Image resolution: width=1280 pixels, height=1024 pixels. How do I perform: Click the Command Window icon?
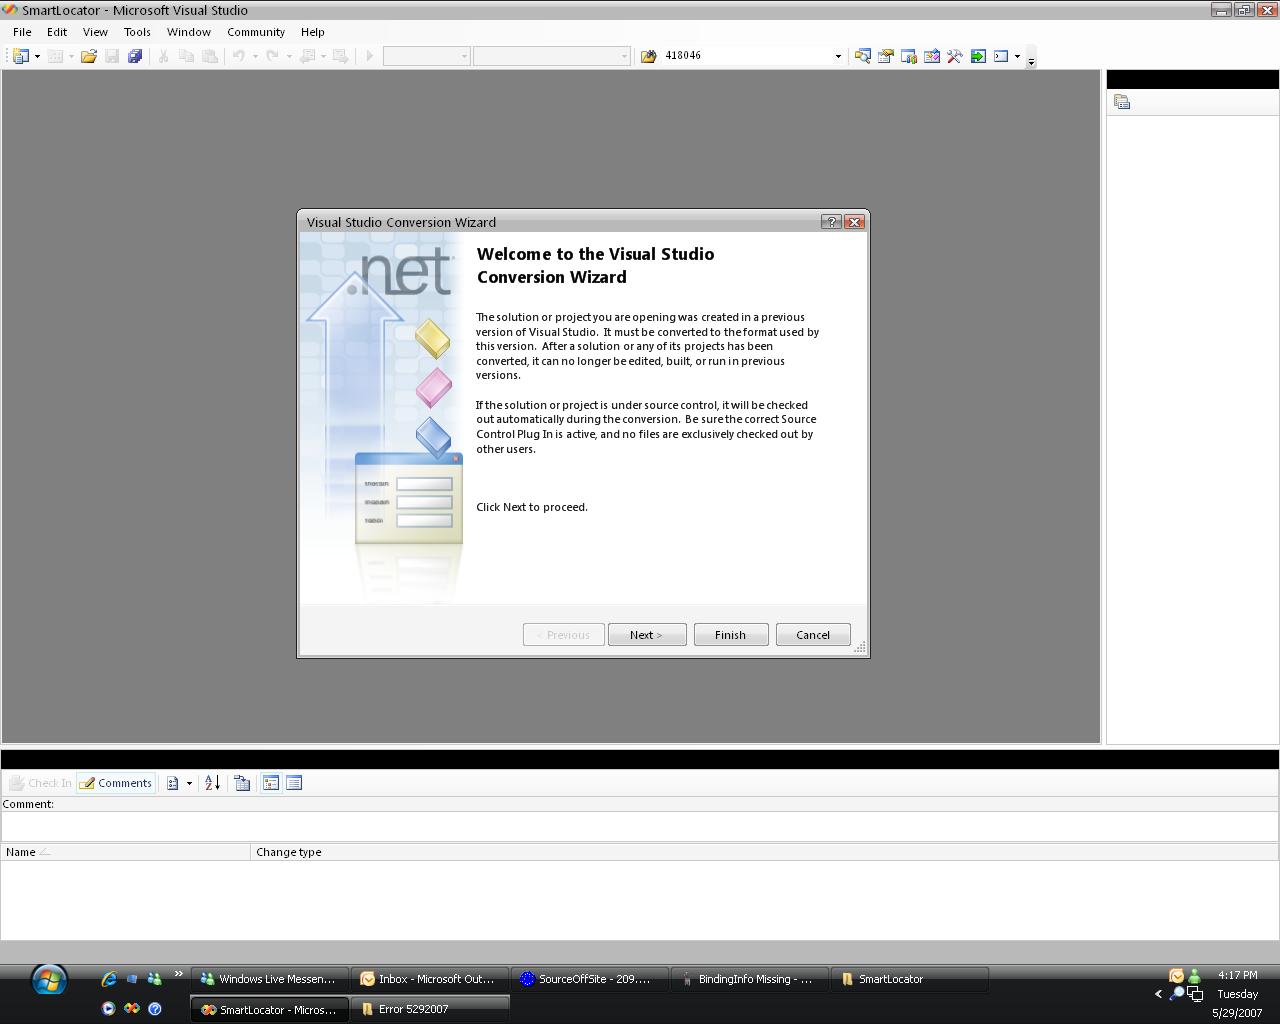pos(1001,56)
